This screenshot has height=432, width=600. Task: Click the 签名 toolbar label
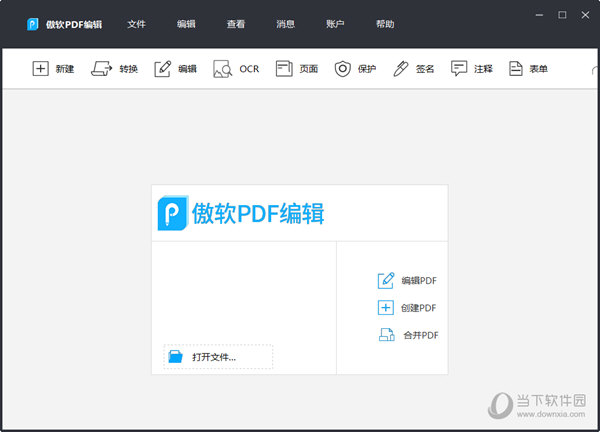(x=425, y=69)
